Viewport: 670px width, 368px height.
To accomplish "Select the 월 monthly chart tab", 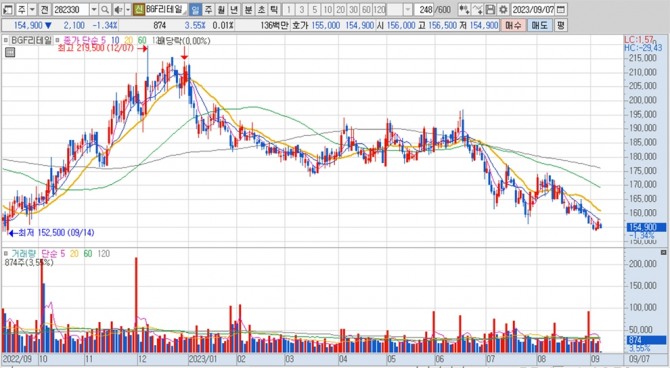I will click(x=221, y=9).
